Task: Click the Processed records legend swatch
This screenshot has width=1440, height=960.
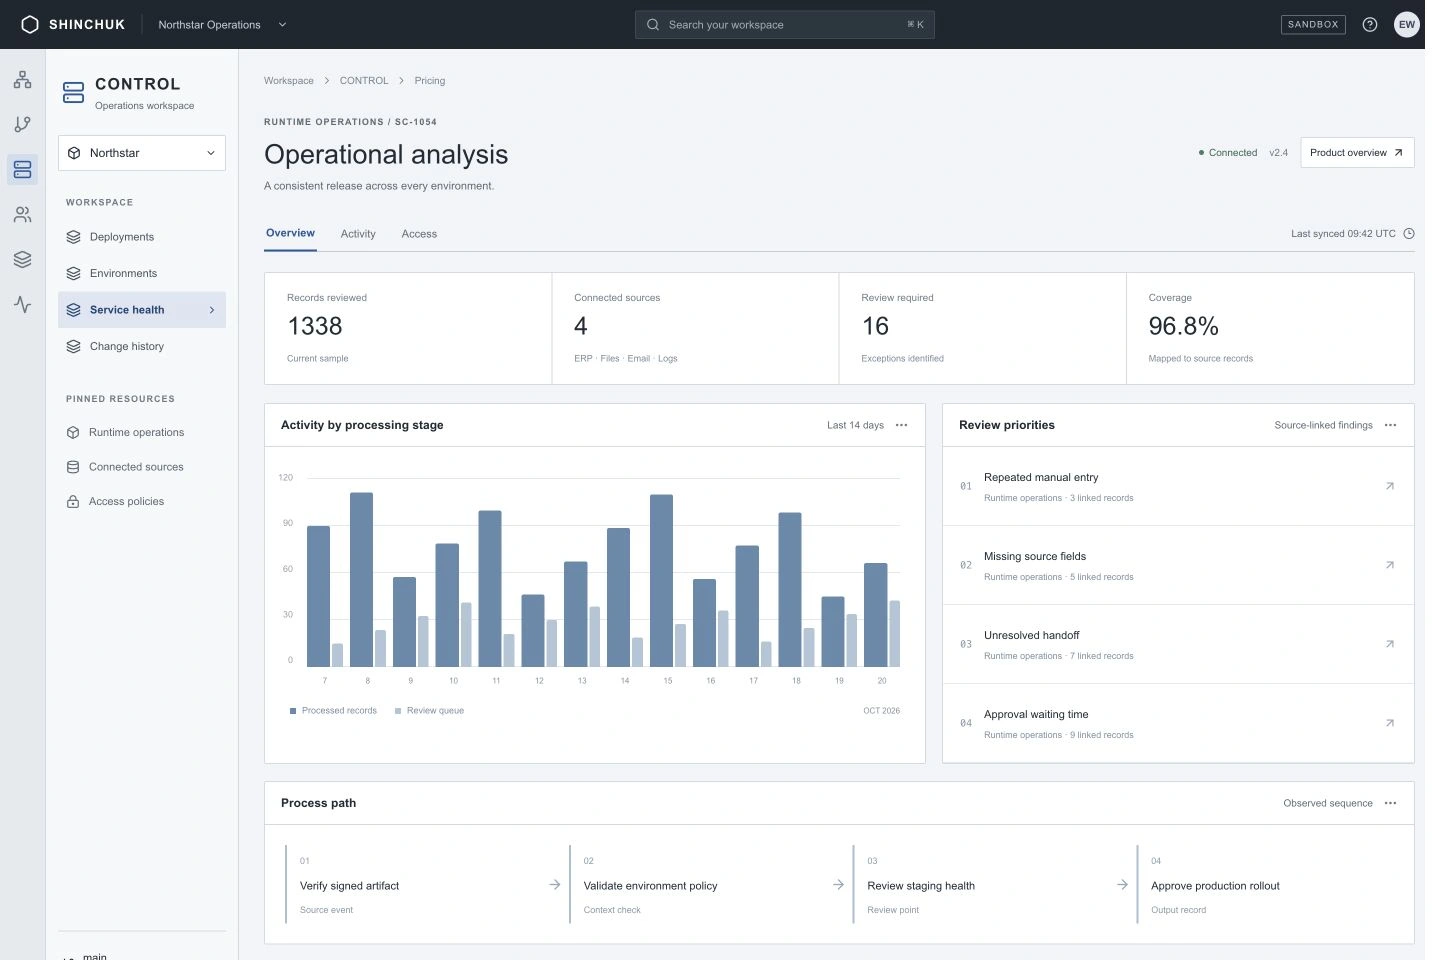Action: tap(293, 711)
